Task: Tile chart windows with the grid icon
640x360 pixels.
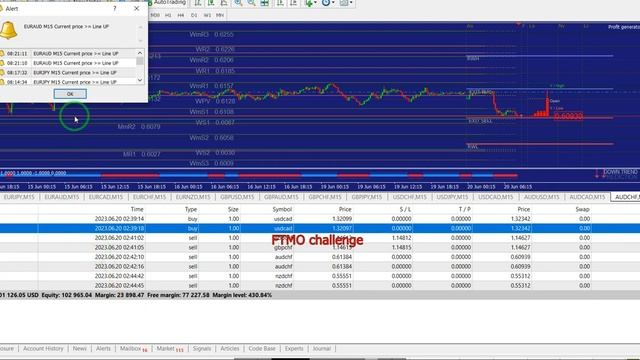Action: coord(265,2)
